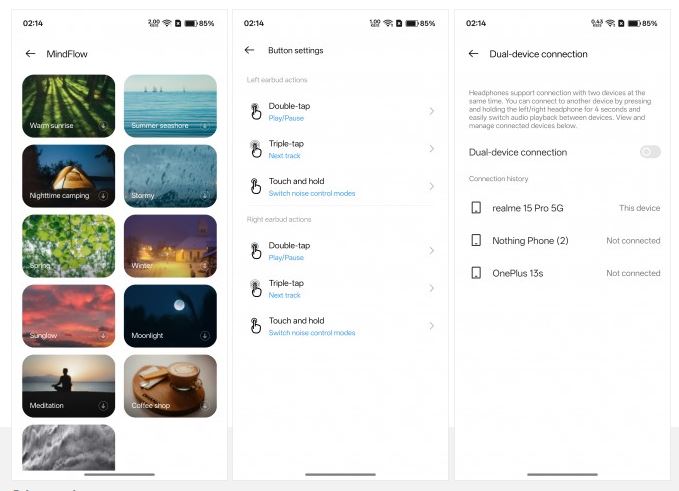Return from Dual-device connection page
Viewport: 679px width, 491px height.
pyautogui.click(x=473, y=54)
